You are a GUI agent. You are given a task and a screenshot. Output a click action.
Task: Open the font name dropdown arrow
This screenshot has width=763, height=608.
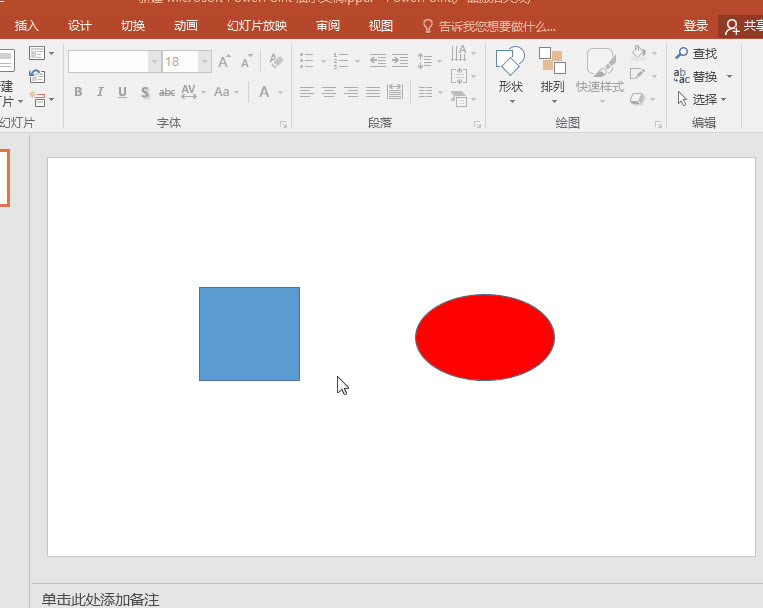point(154,62)
